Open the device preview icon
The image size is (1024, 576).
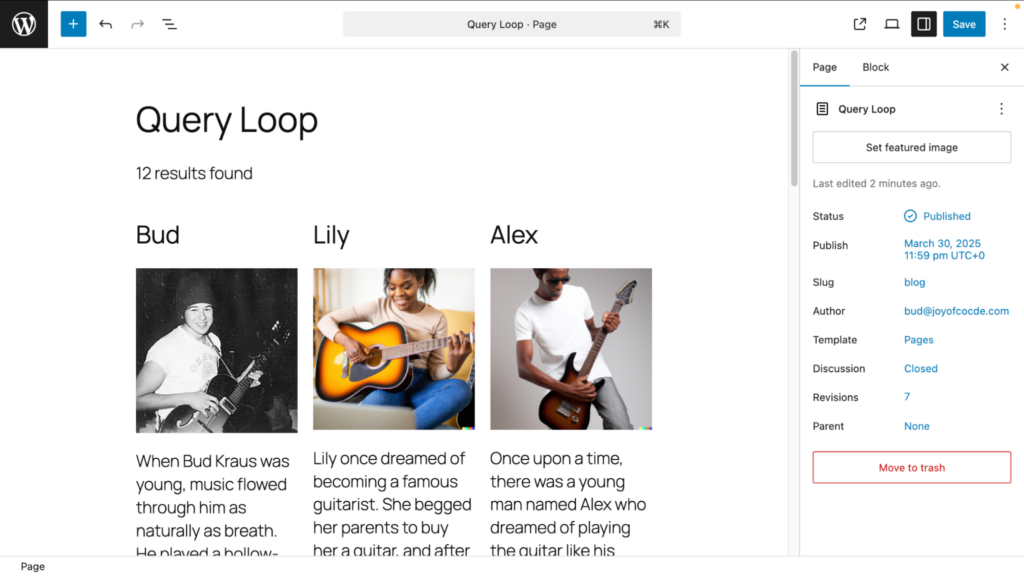click(892, 24)
